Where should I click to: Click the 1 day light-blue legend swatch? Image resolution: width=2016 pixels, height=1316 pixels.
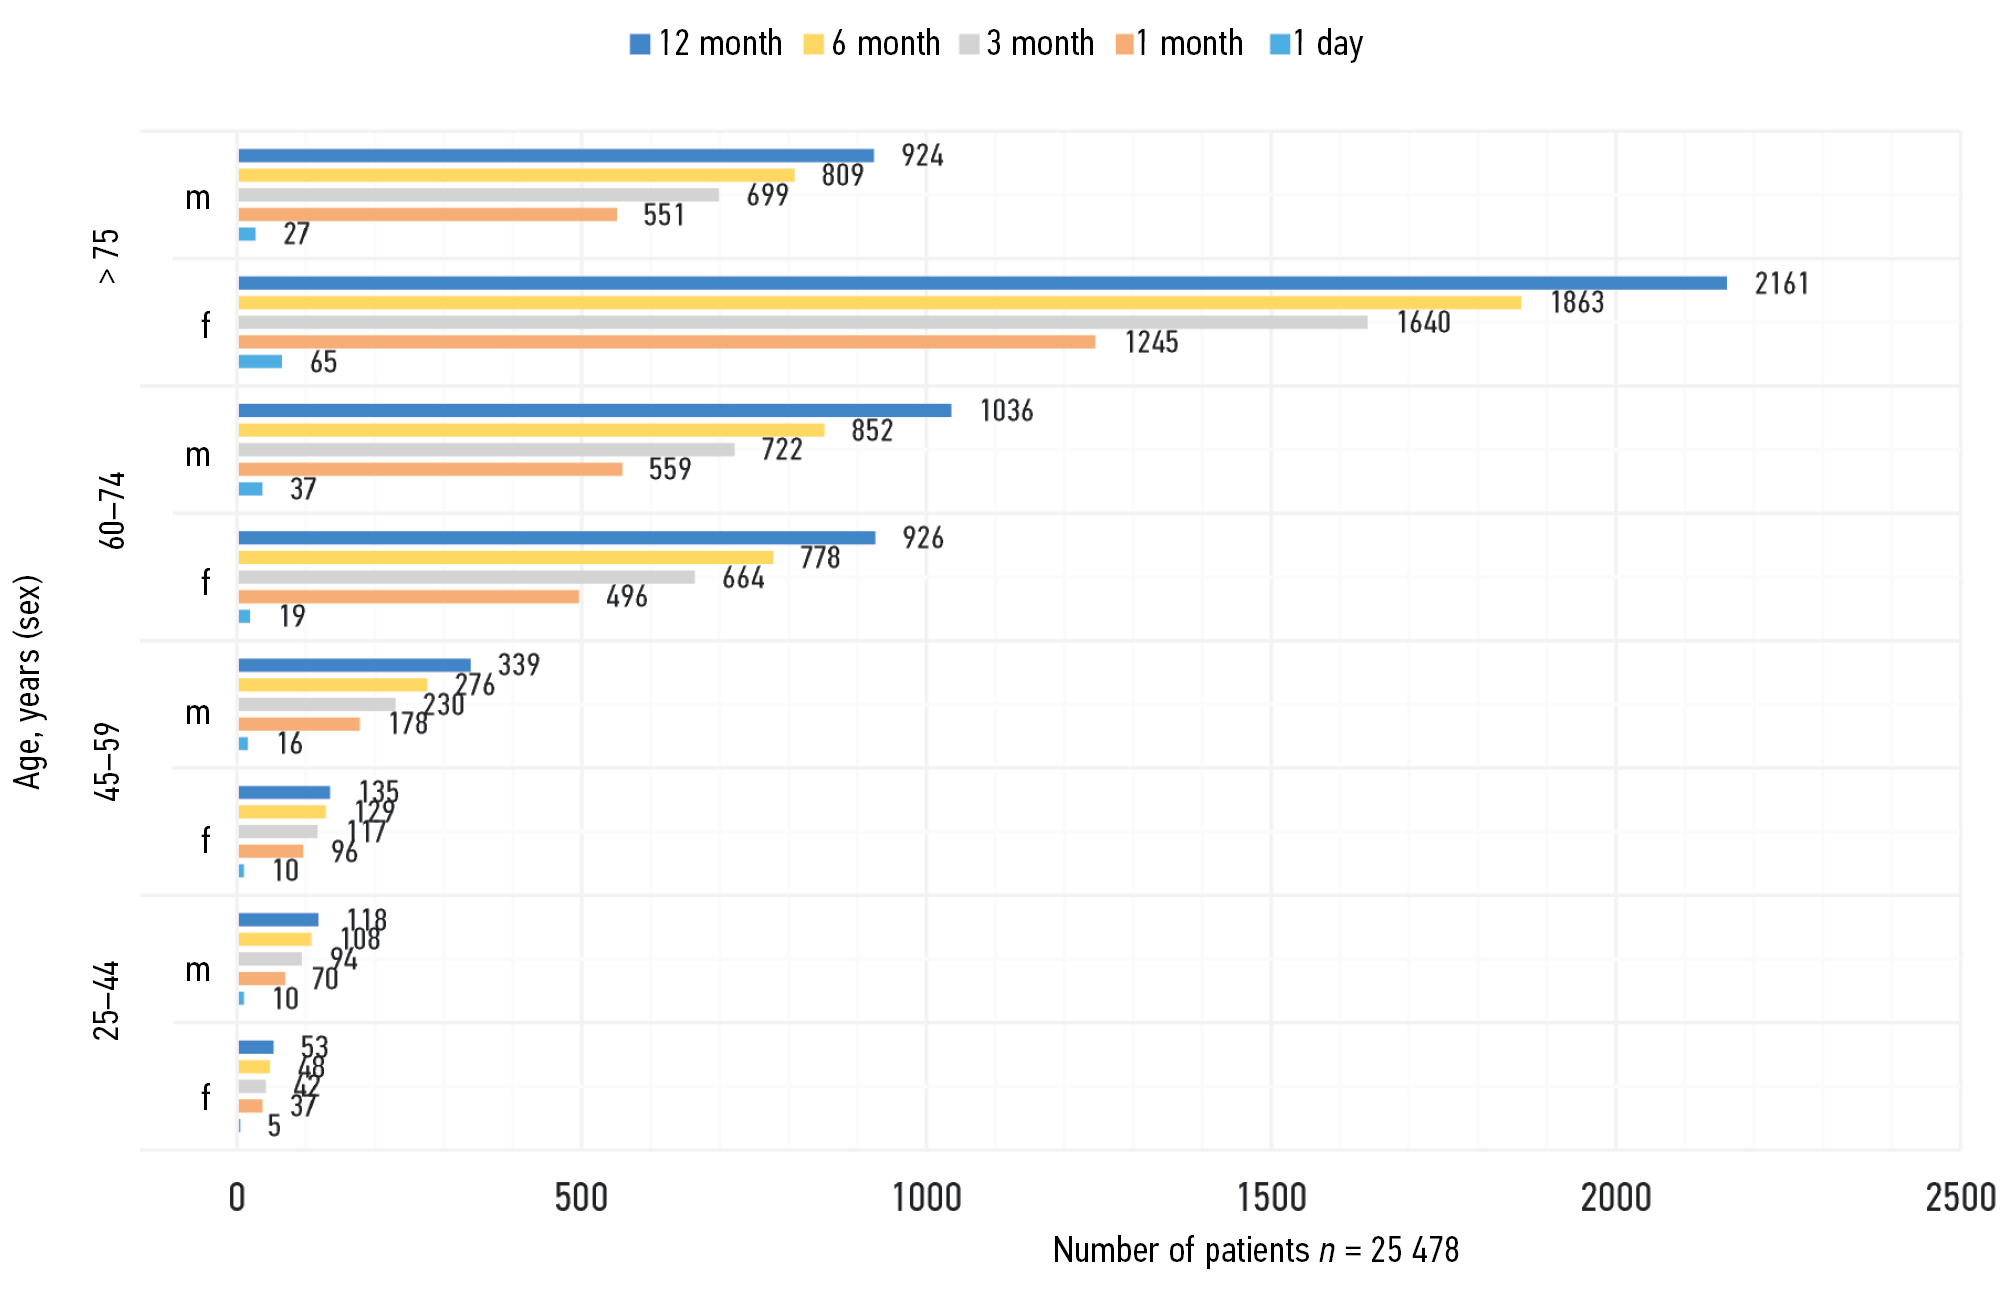pos(1279,45)
